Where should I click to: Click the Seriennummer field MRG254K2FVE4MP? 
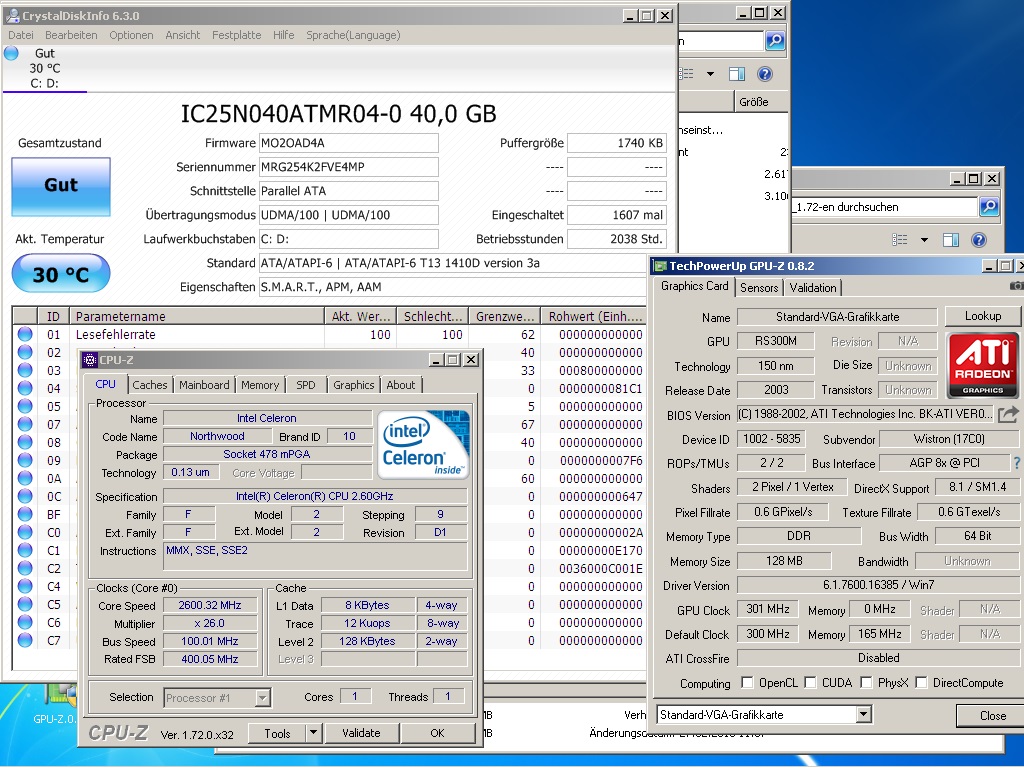(x=349, y=167)
